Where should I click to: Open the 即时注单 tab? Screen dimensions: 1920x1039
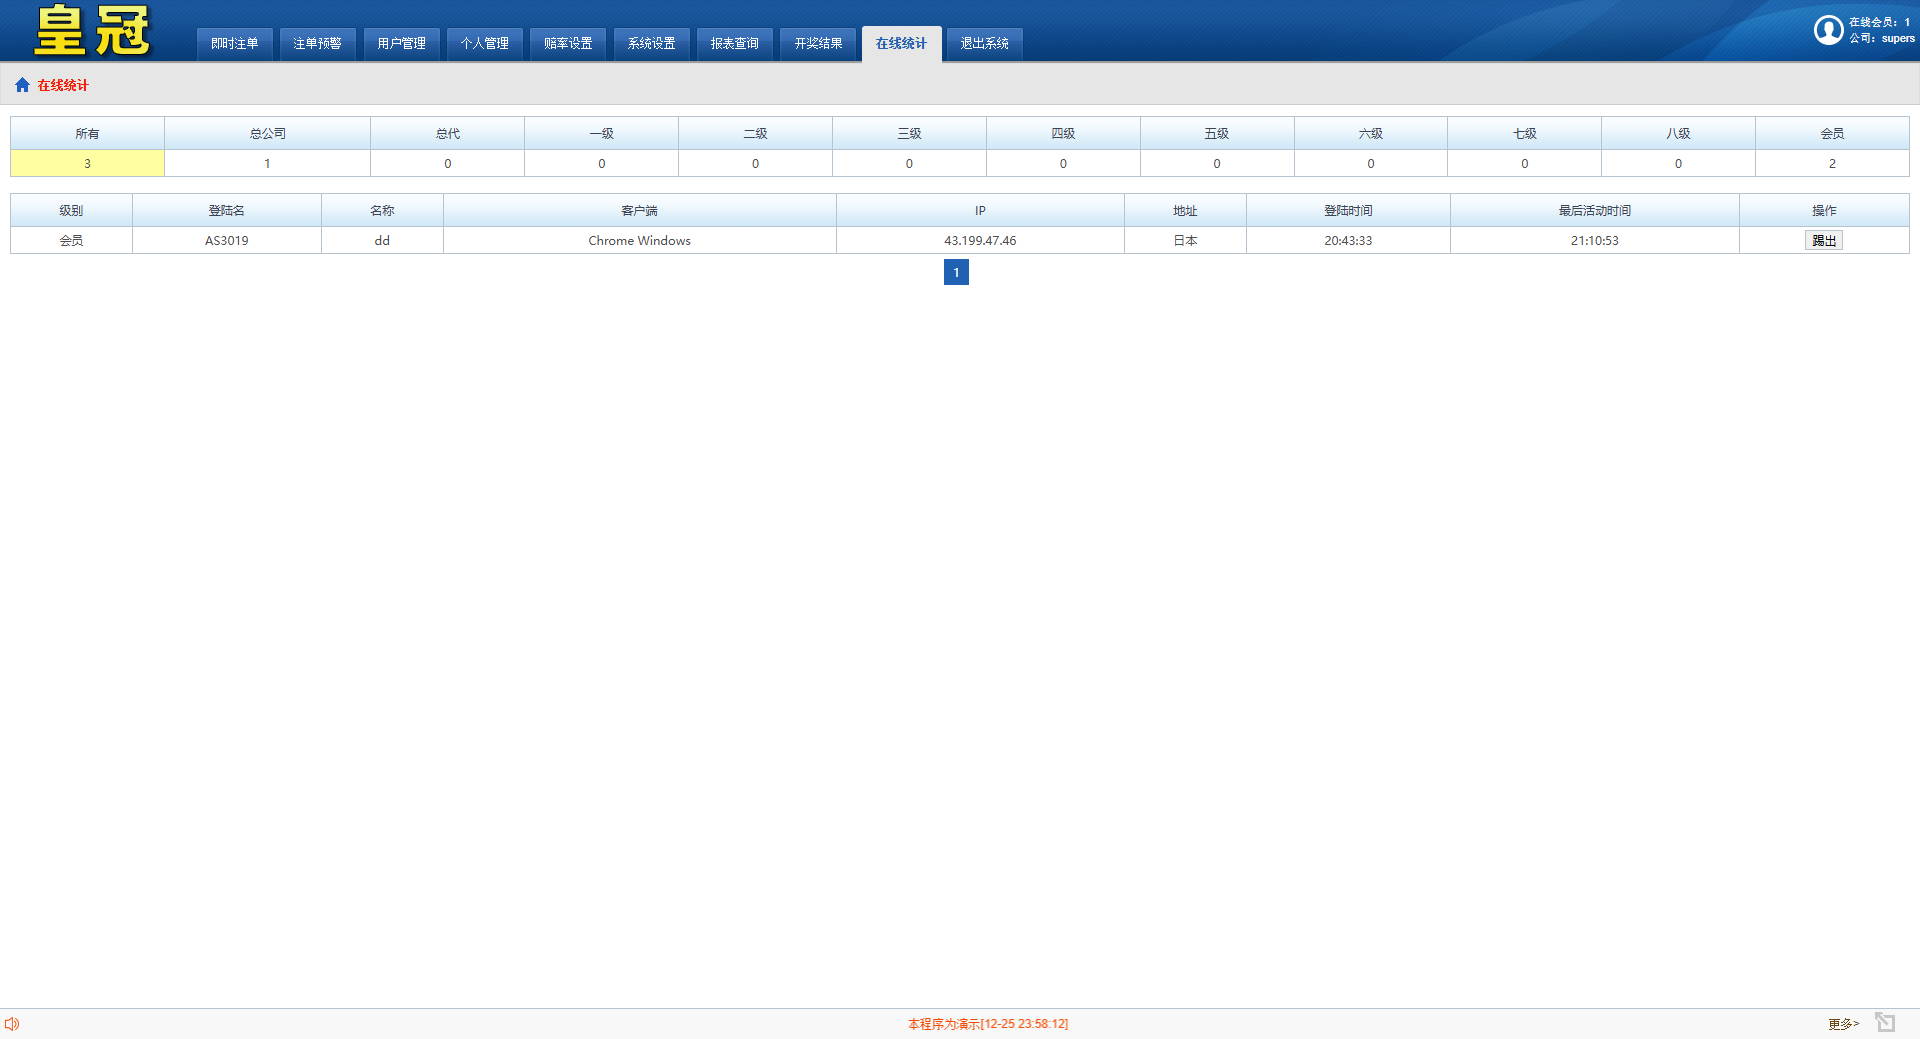tap(234, 43)
